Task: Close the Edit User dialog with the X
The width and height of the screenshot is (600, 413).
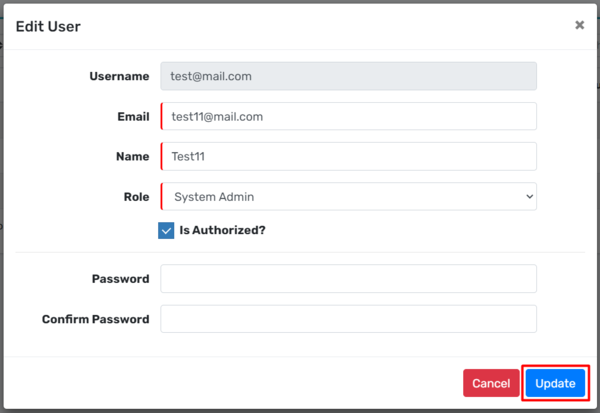Action: point(579,26)
